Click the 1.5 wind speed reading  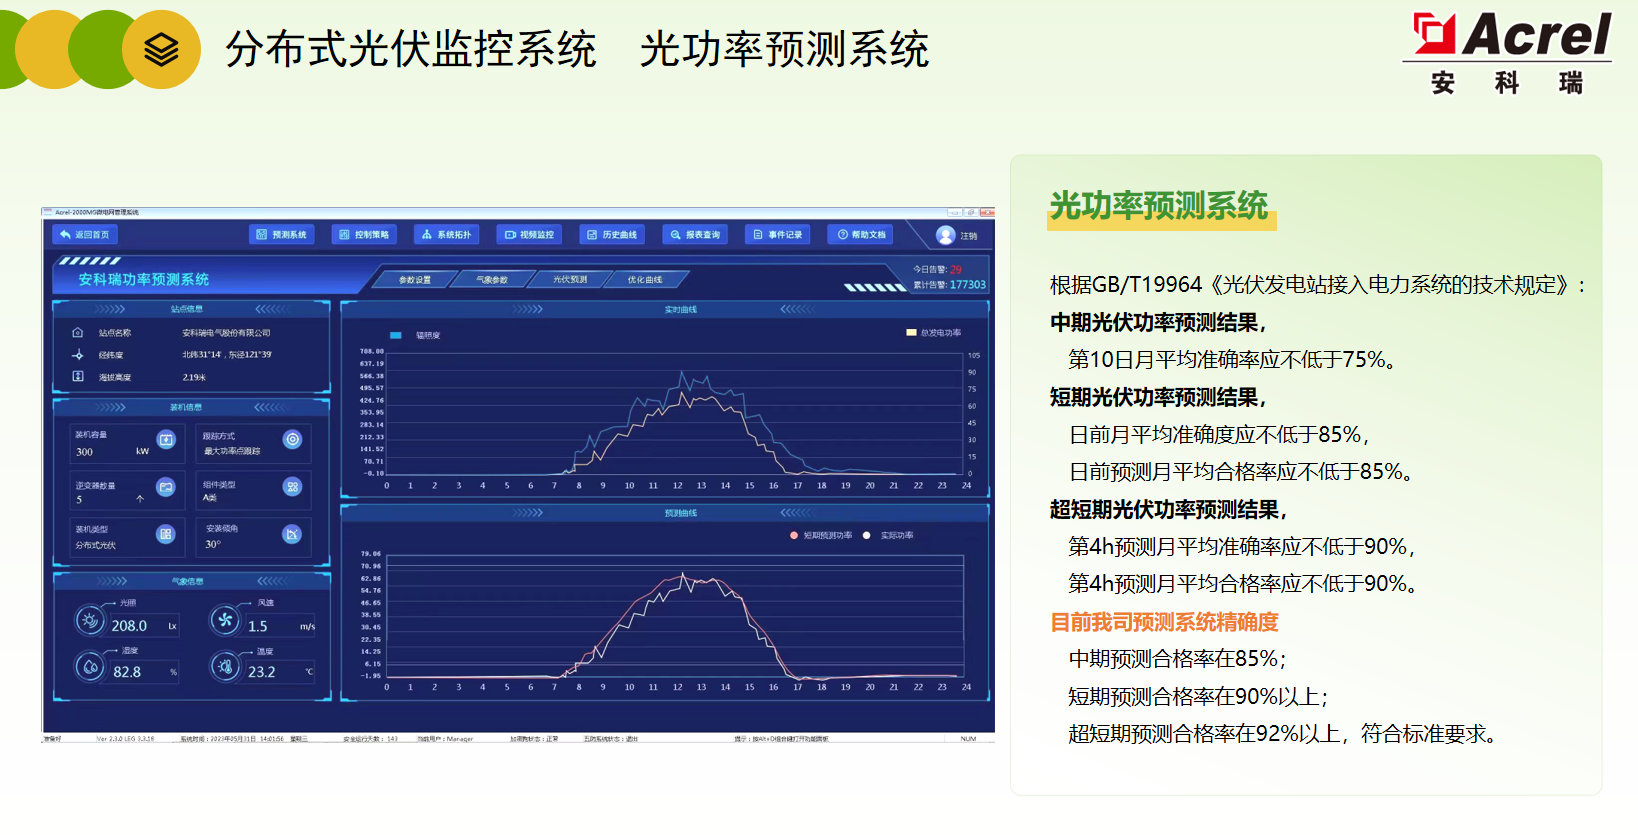[x=258, y=627]
